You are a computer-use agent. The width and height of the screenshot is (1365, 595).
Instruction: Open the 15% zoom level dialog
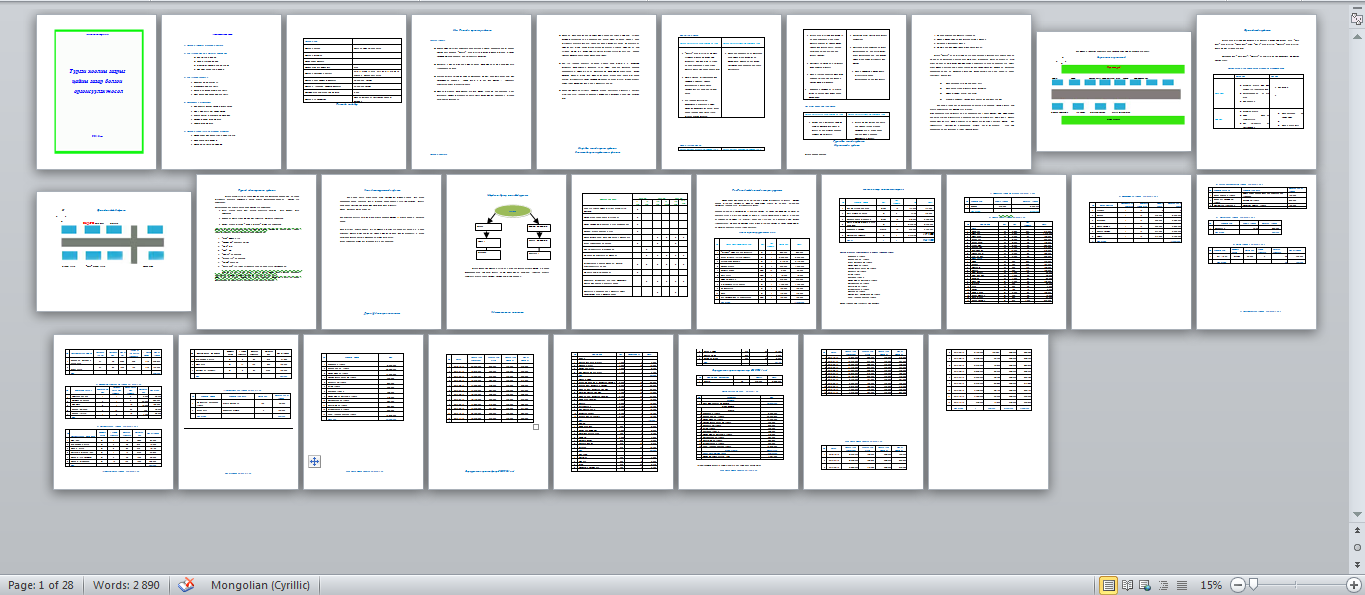(1210, 585)
